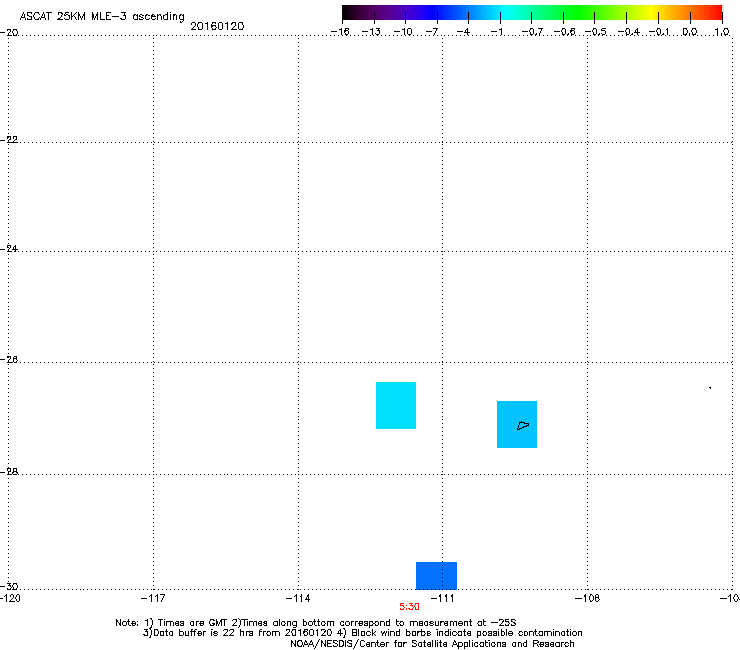Click the color bar label -0.4
Viewport: 740px width, 650px height.
tap(628, 32)
